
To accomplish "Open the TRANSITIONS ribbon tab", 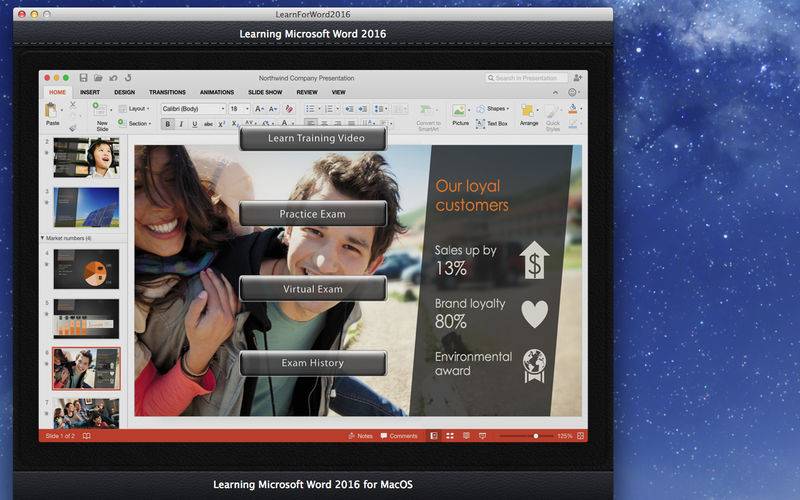I will click(x=167, y=92).
